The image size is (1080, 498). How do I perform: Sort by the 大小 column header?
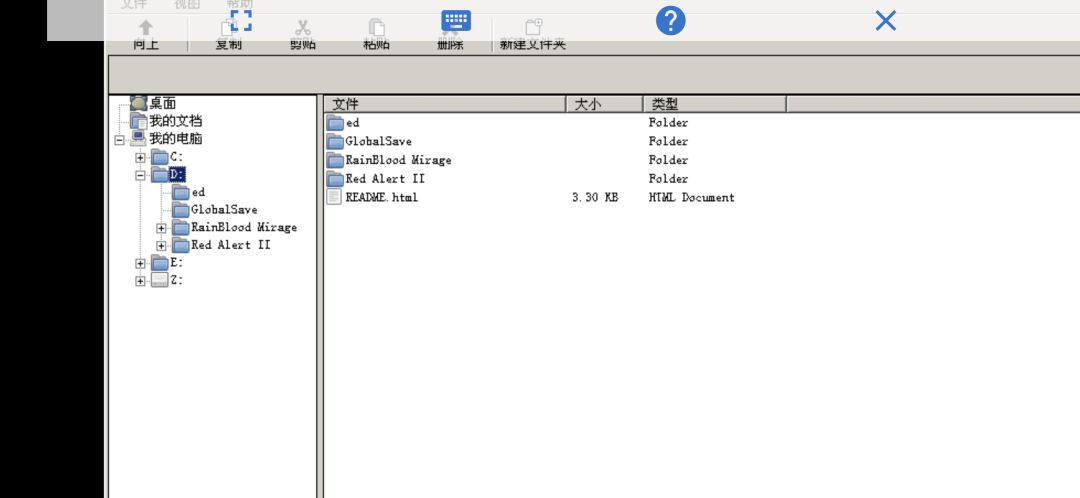pyautogui.click(x=604, y=104)
